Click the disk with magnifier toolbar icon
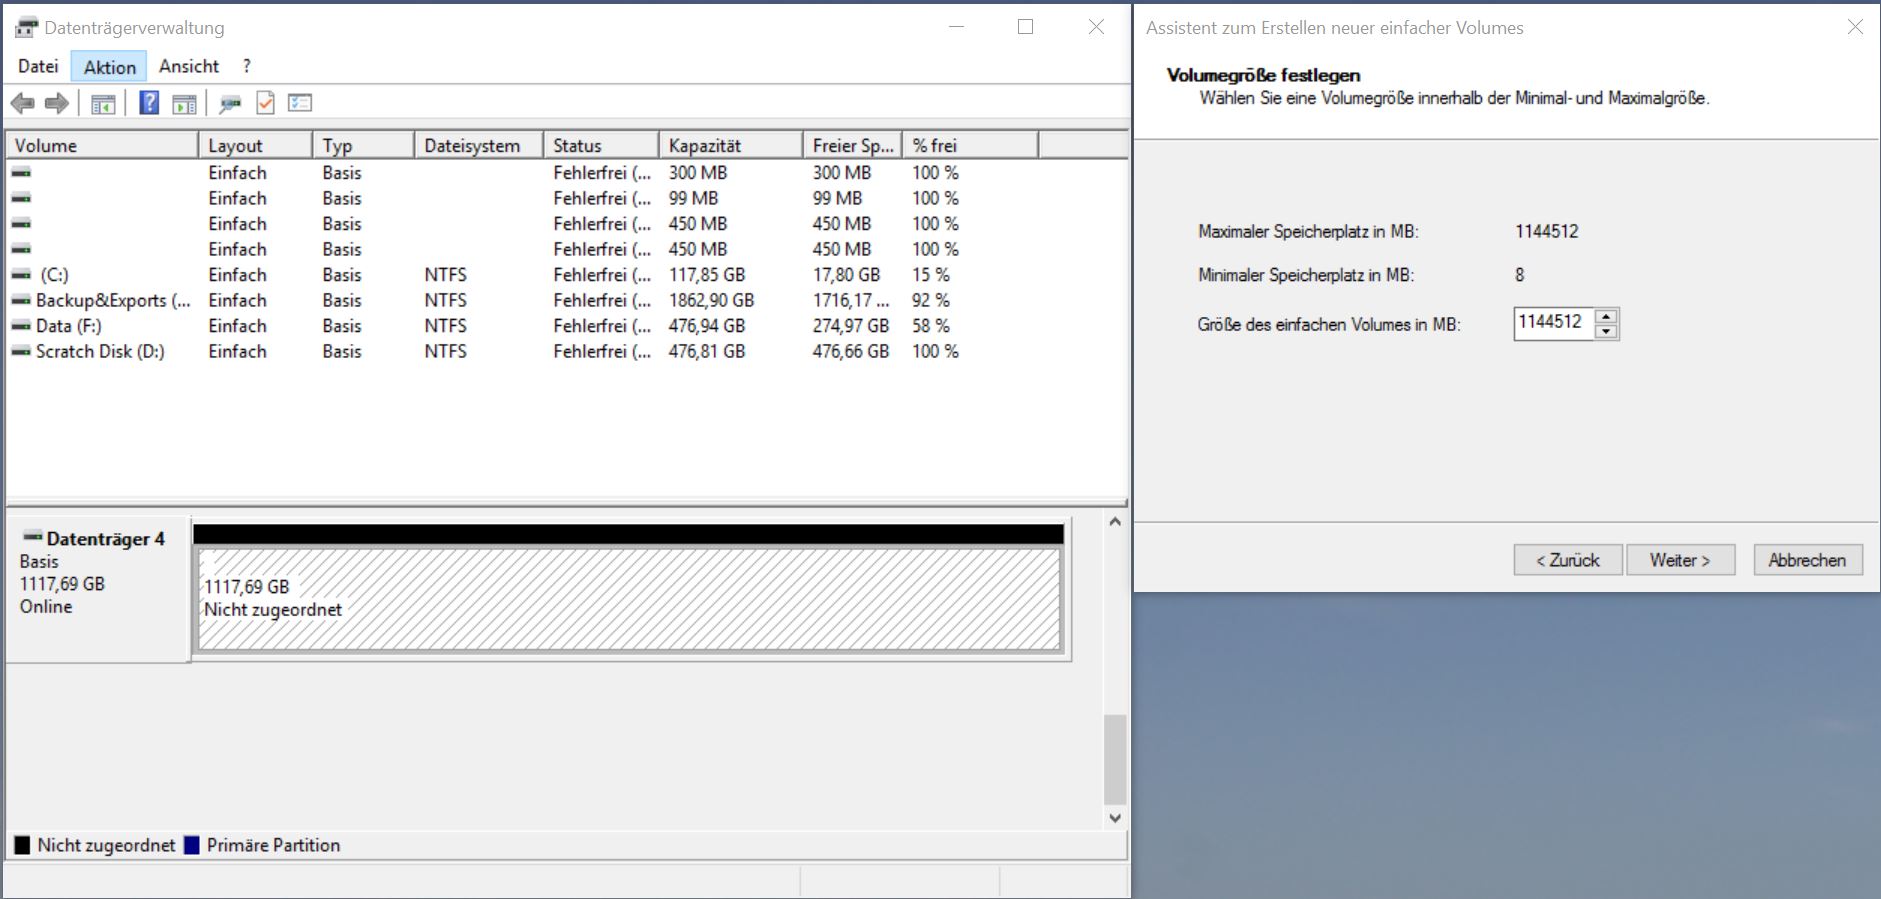Screen dimensions: 1881x899 [x=230, y=103]
